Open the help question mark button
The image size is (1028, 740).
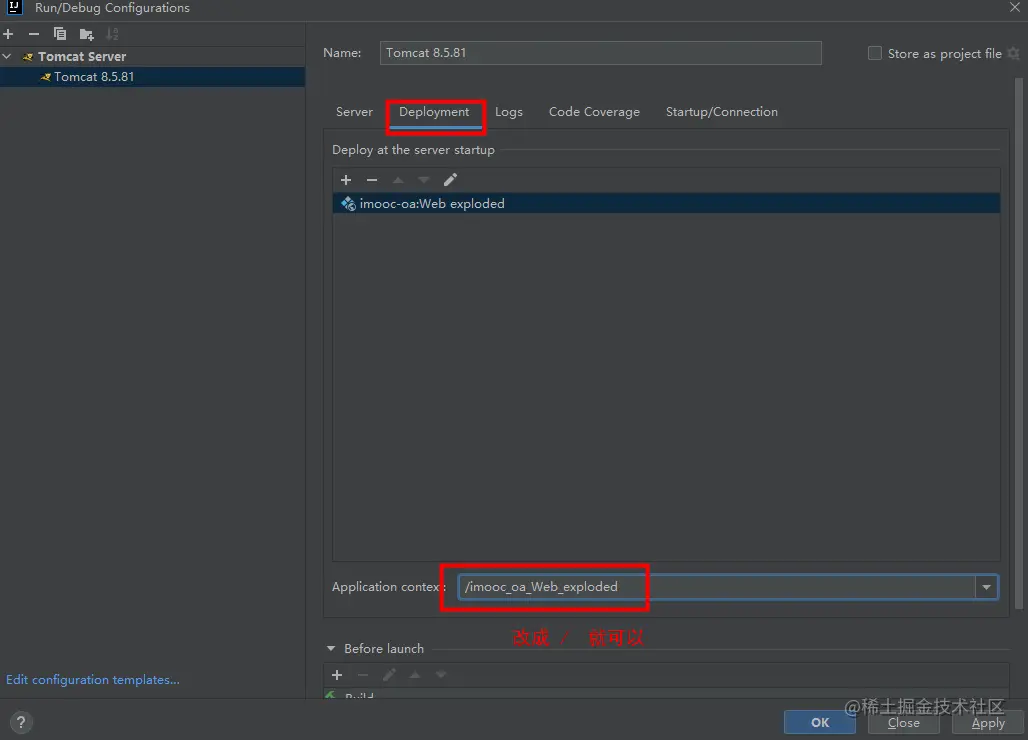pos(21,722)
